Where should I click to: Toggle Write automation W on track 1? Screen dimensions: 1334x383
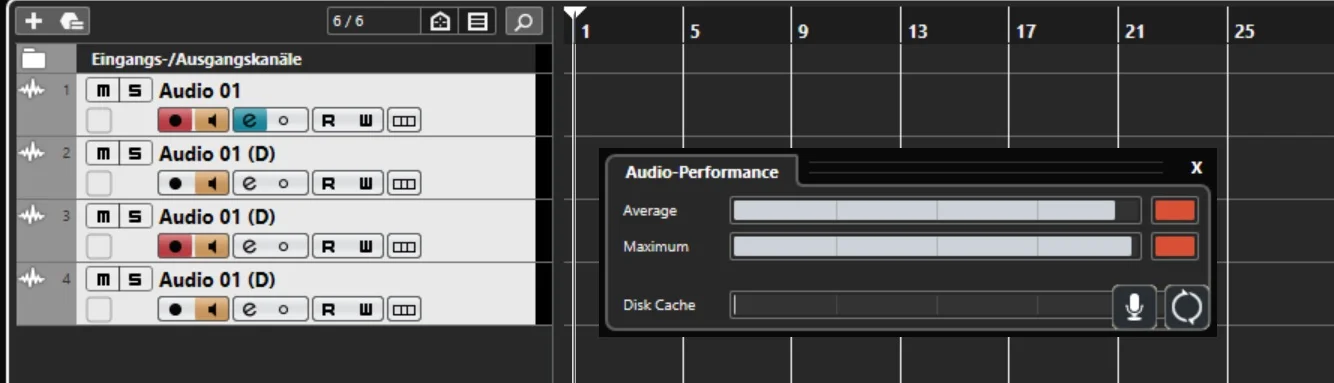click(x=366, y=121)
